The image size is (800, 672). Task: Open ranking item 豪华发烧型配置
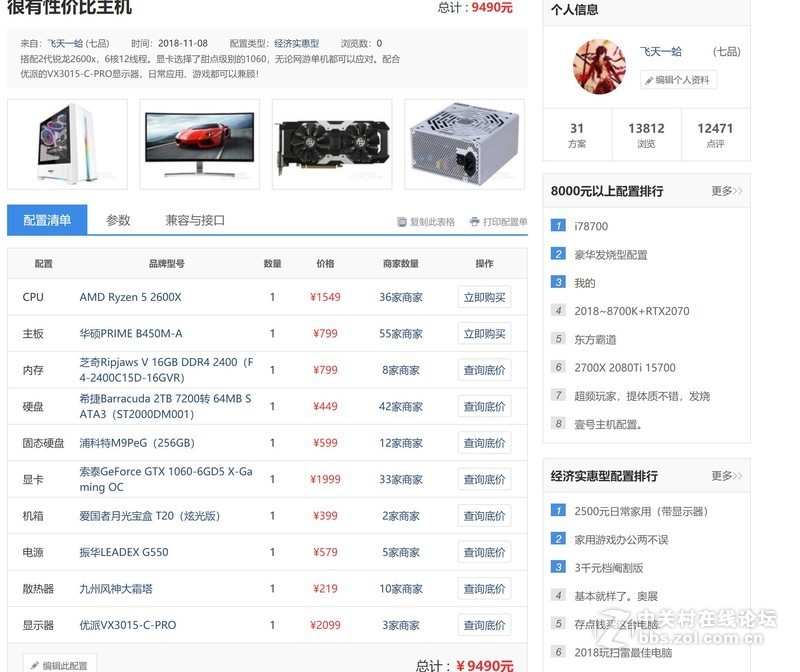[611, 255]
